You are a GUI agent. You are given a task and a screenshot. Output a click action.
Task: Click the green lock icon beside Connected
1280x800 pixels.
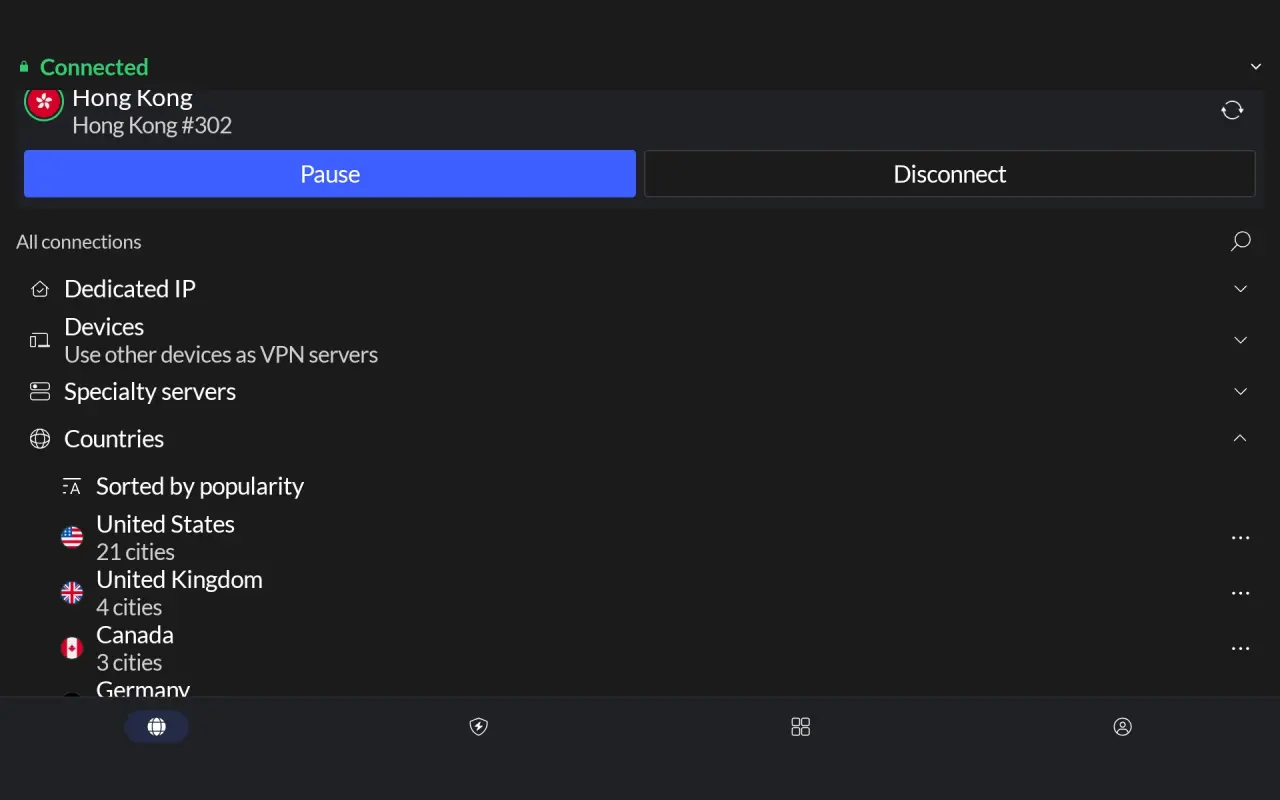(x=24, y=67)
